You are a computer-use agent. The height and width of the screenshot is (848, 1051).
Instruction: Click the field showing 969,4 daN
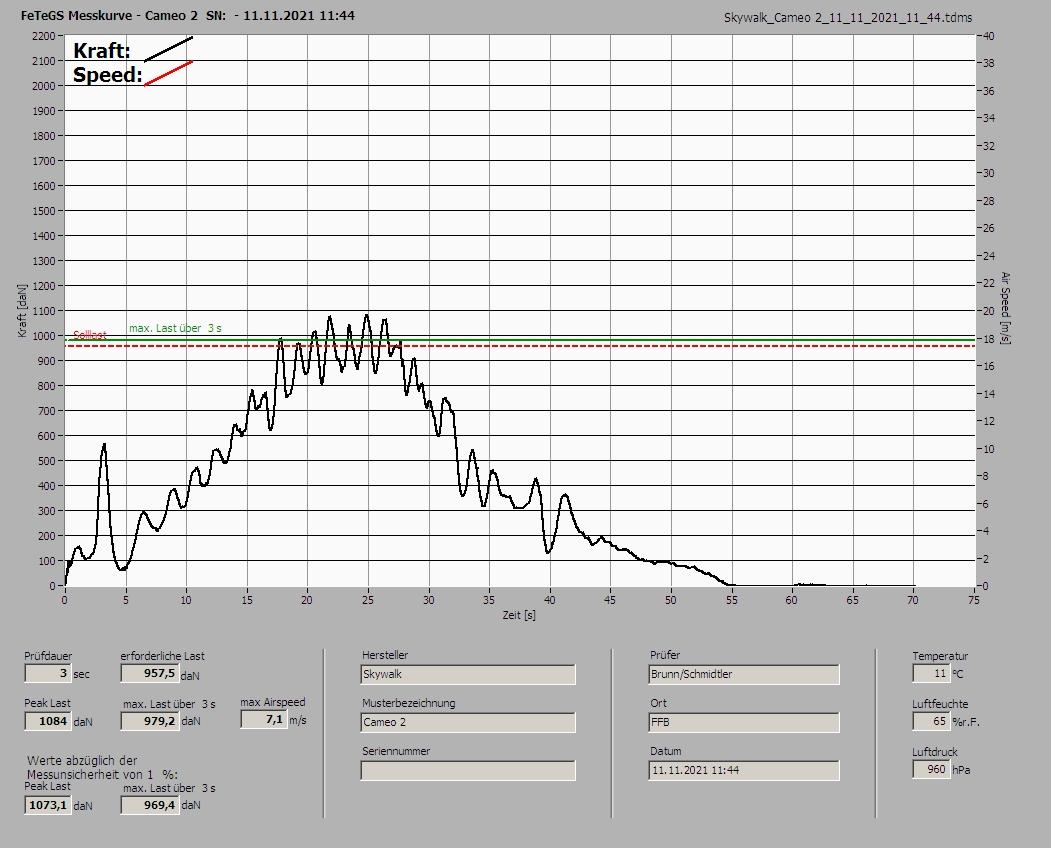click(150, 805)
